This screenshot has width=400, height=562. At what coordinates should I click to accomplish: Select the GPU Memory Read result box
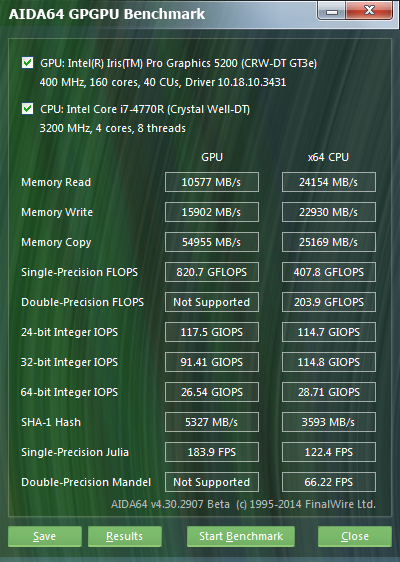click(212, 182)
